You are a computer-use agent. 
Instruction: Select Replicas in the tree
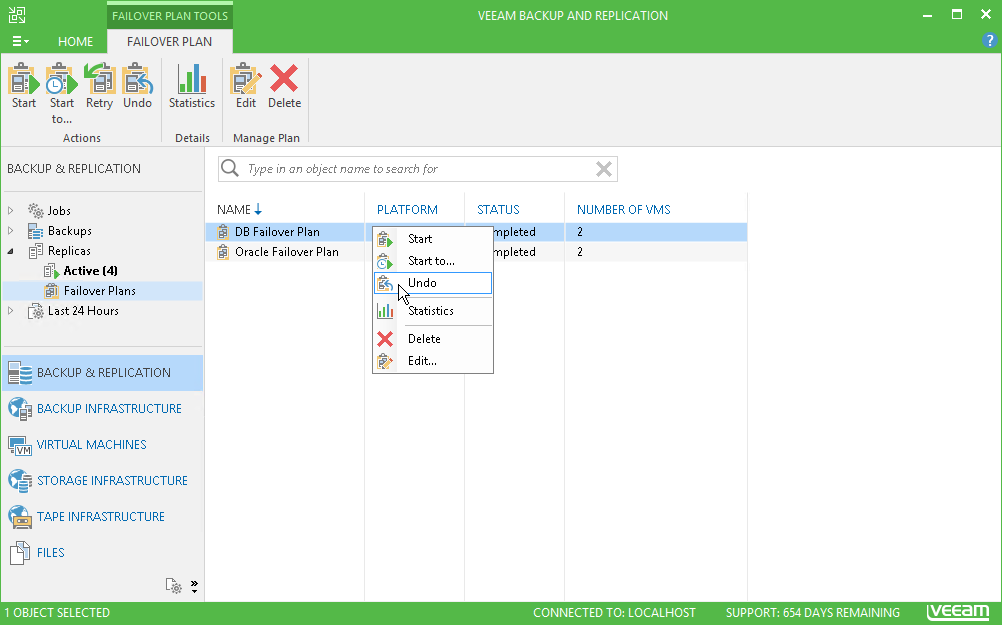pos(69,251)
